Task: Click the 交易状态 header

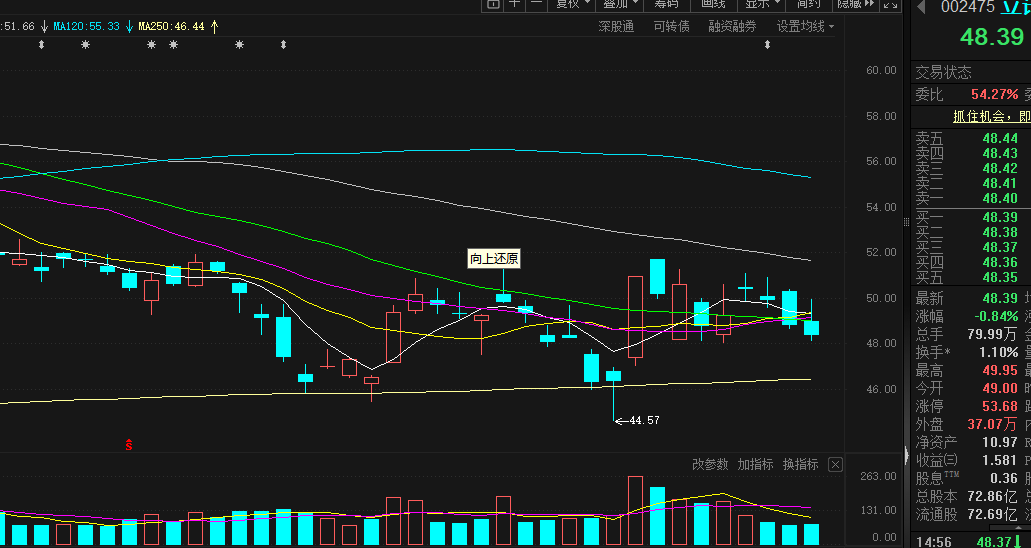Action: coord(944,72)
